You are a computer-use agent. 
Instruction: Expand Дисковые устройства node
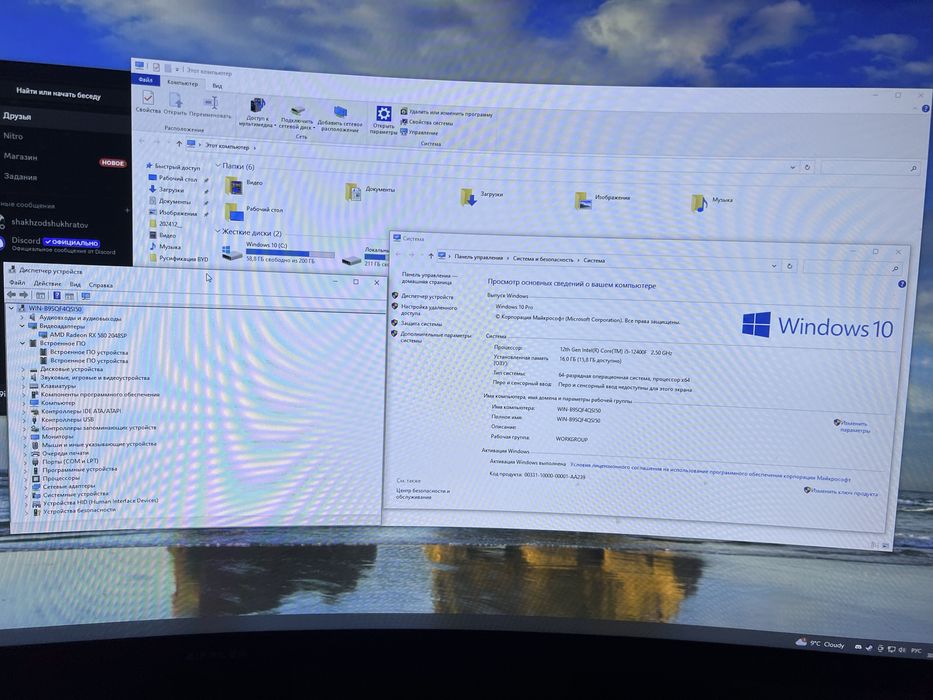click(x=23, y=369)
